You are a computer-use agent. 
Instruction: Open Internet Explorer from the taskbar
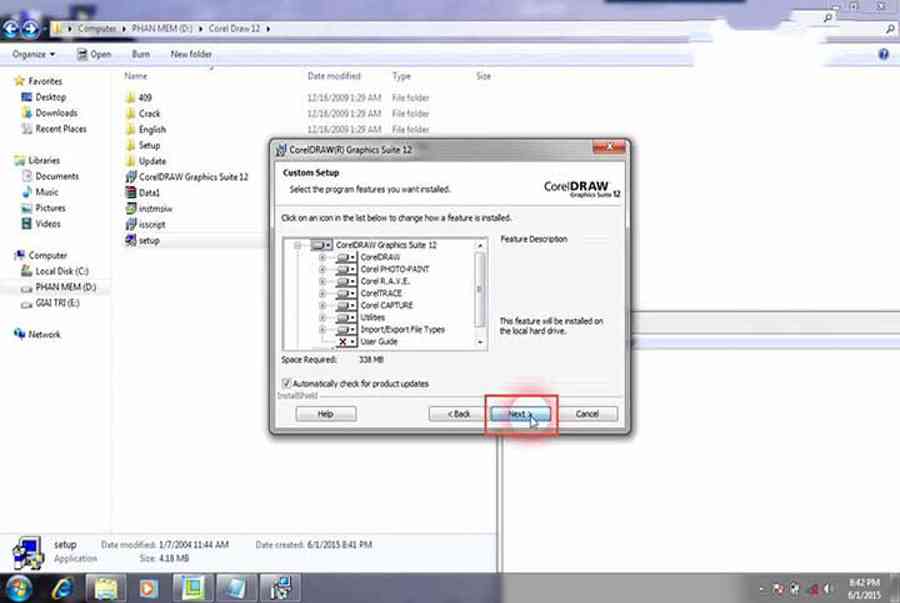pos(62,585)
